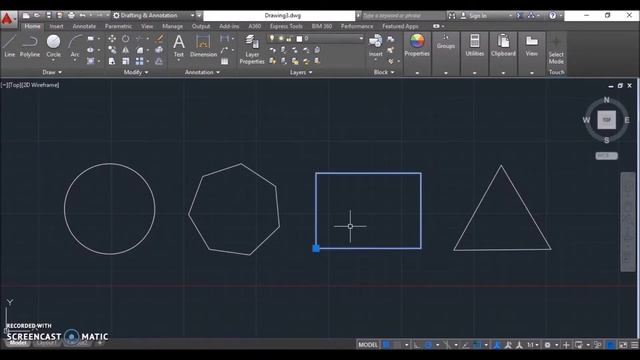Viewport: 640px width, 360px height.
Task: Click the layer color swatch in Layers panel
Action: pyautogui.click(x=299, y=39)
